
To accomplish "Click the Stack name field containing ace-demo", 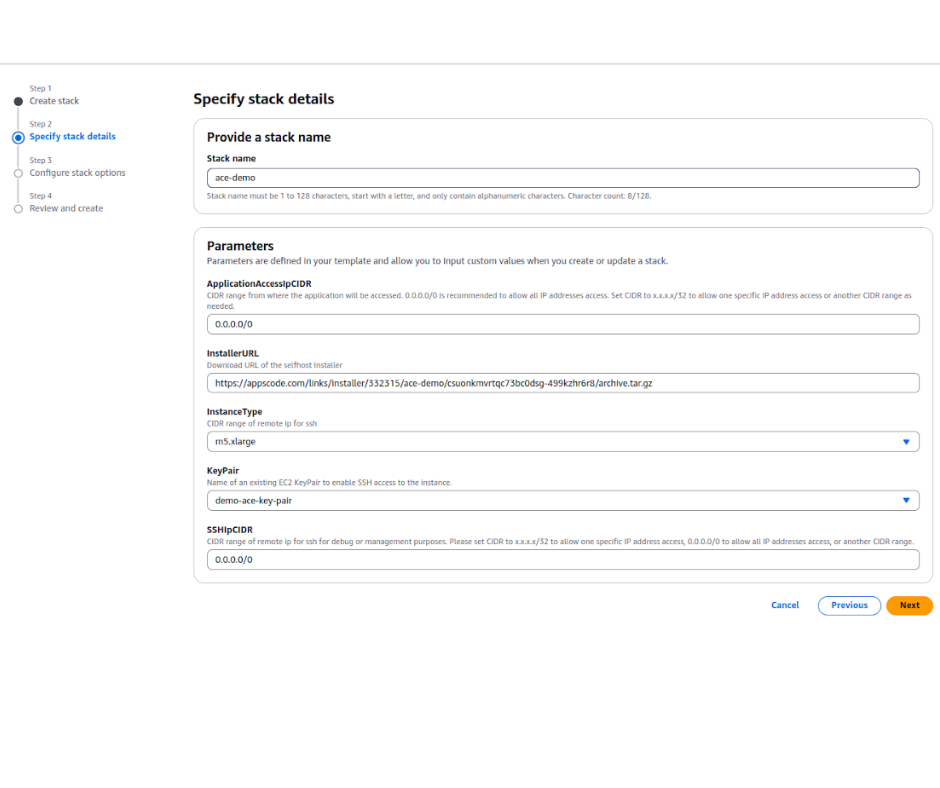I will click(562, 178).
